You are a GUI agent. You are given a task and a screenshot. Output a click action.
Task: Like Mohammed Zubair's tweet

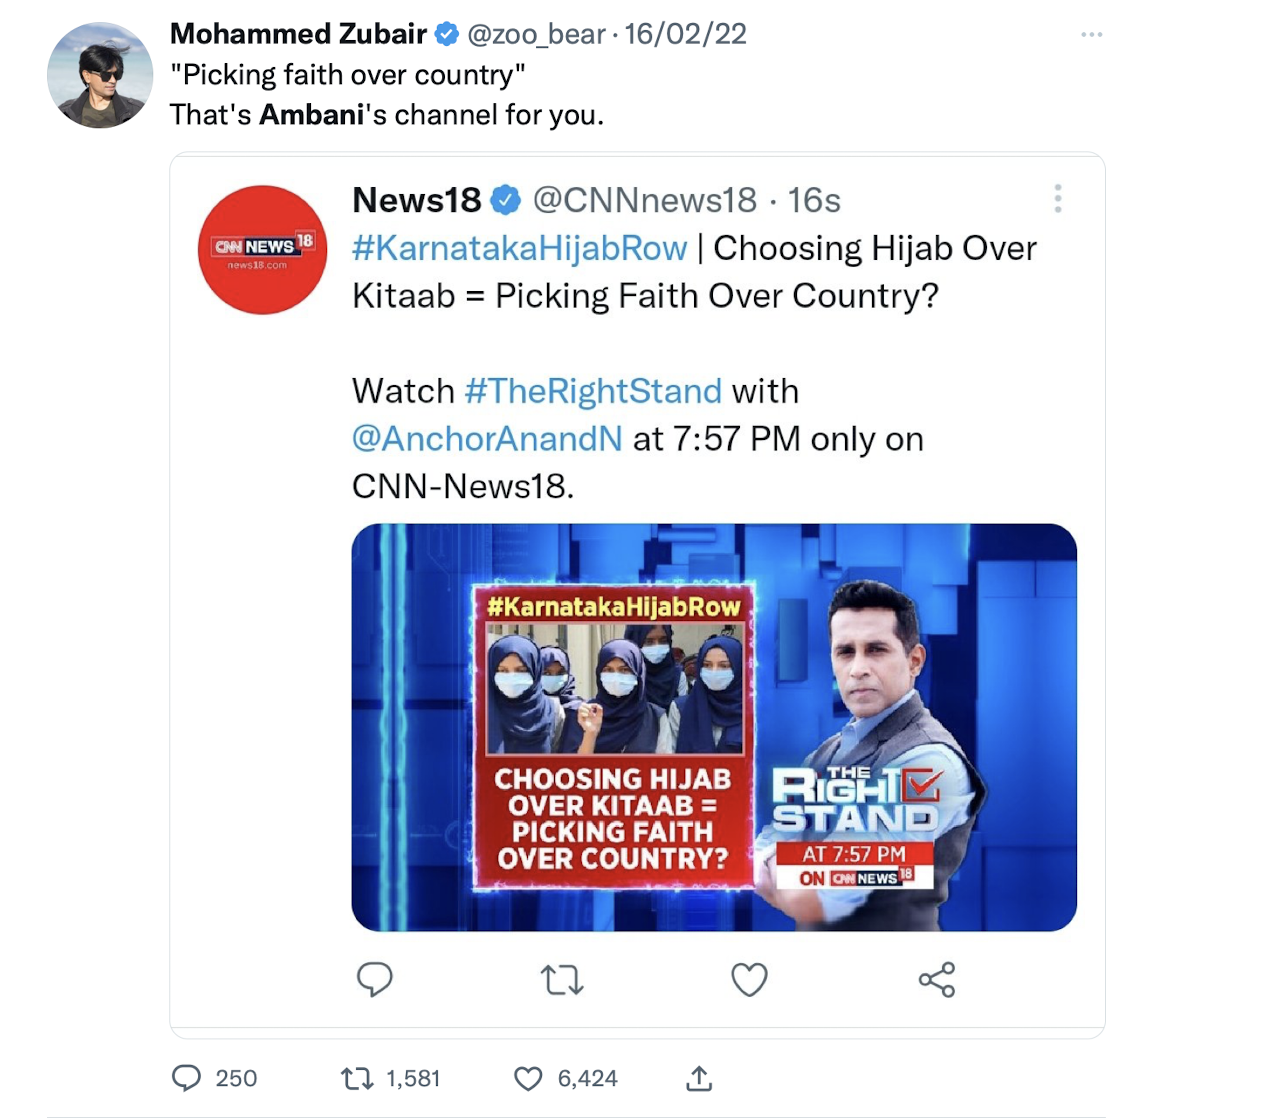tap(528, 1078)
